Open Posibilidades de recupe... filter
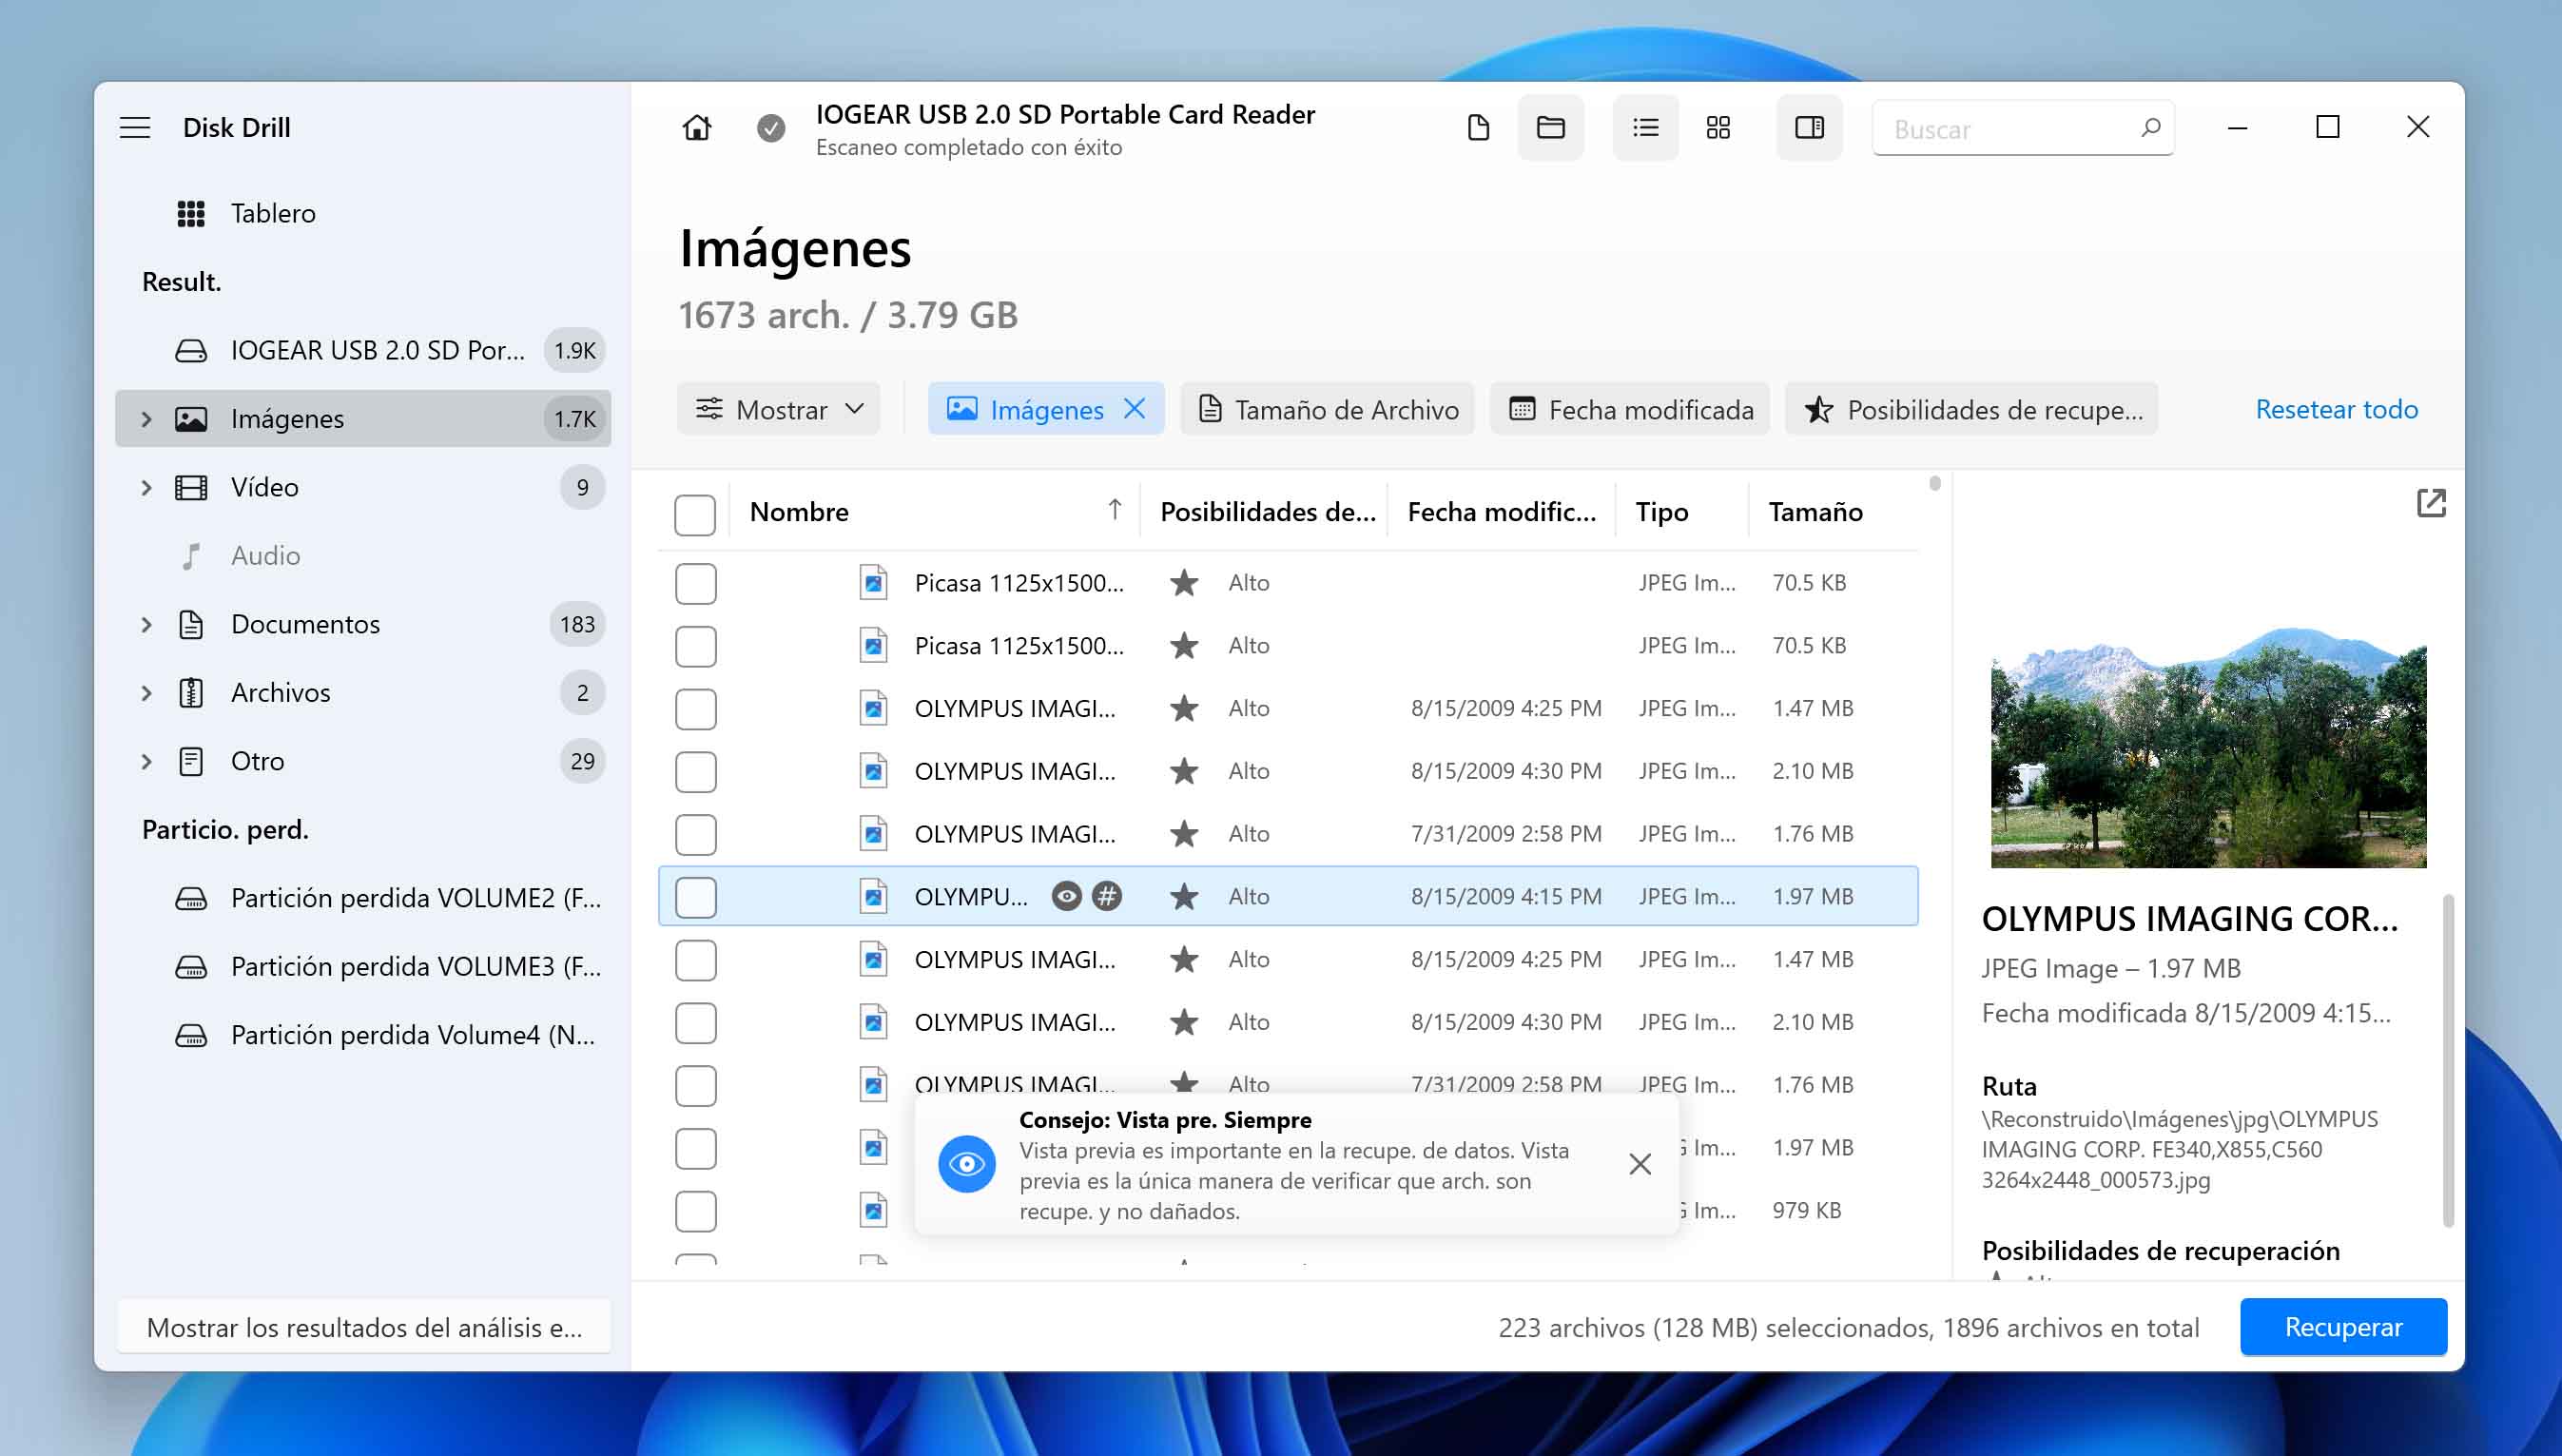This screenshot has width=2562, height=1456. coord(1971,409)
